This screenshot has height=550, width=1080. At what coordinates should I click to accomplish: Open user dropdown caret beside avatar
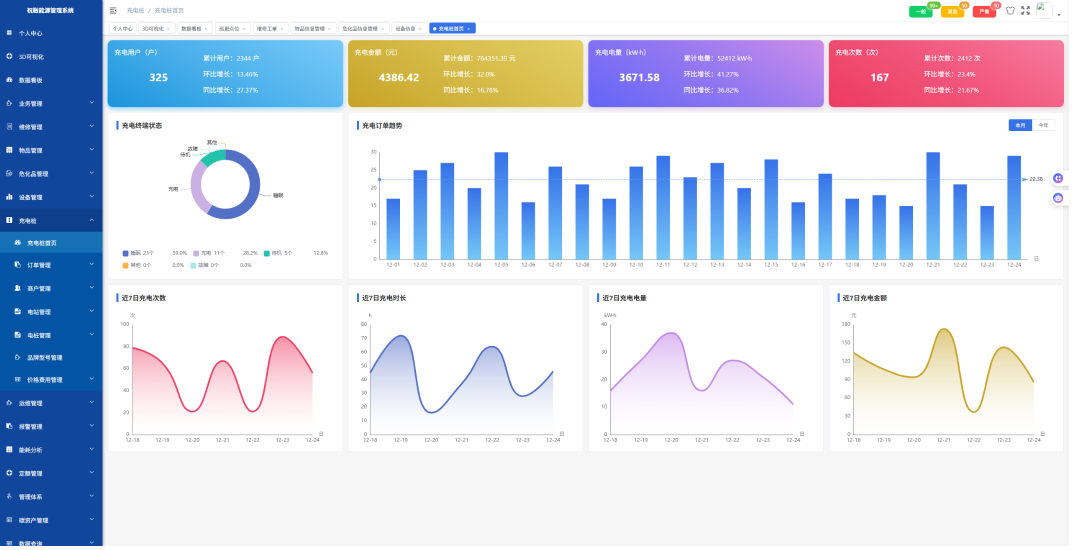1059,14
